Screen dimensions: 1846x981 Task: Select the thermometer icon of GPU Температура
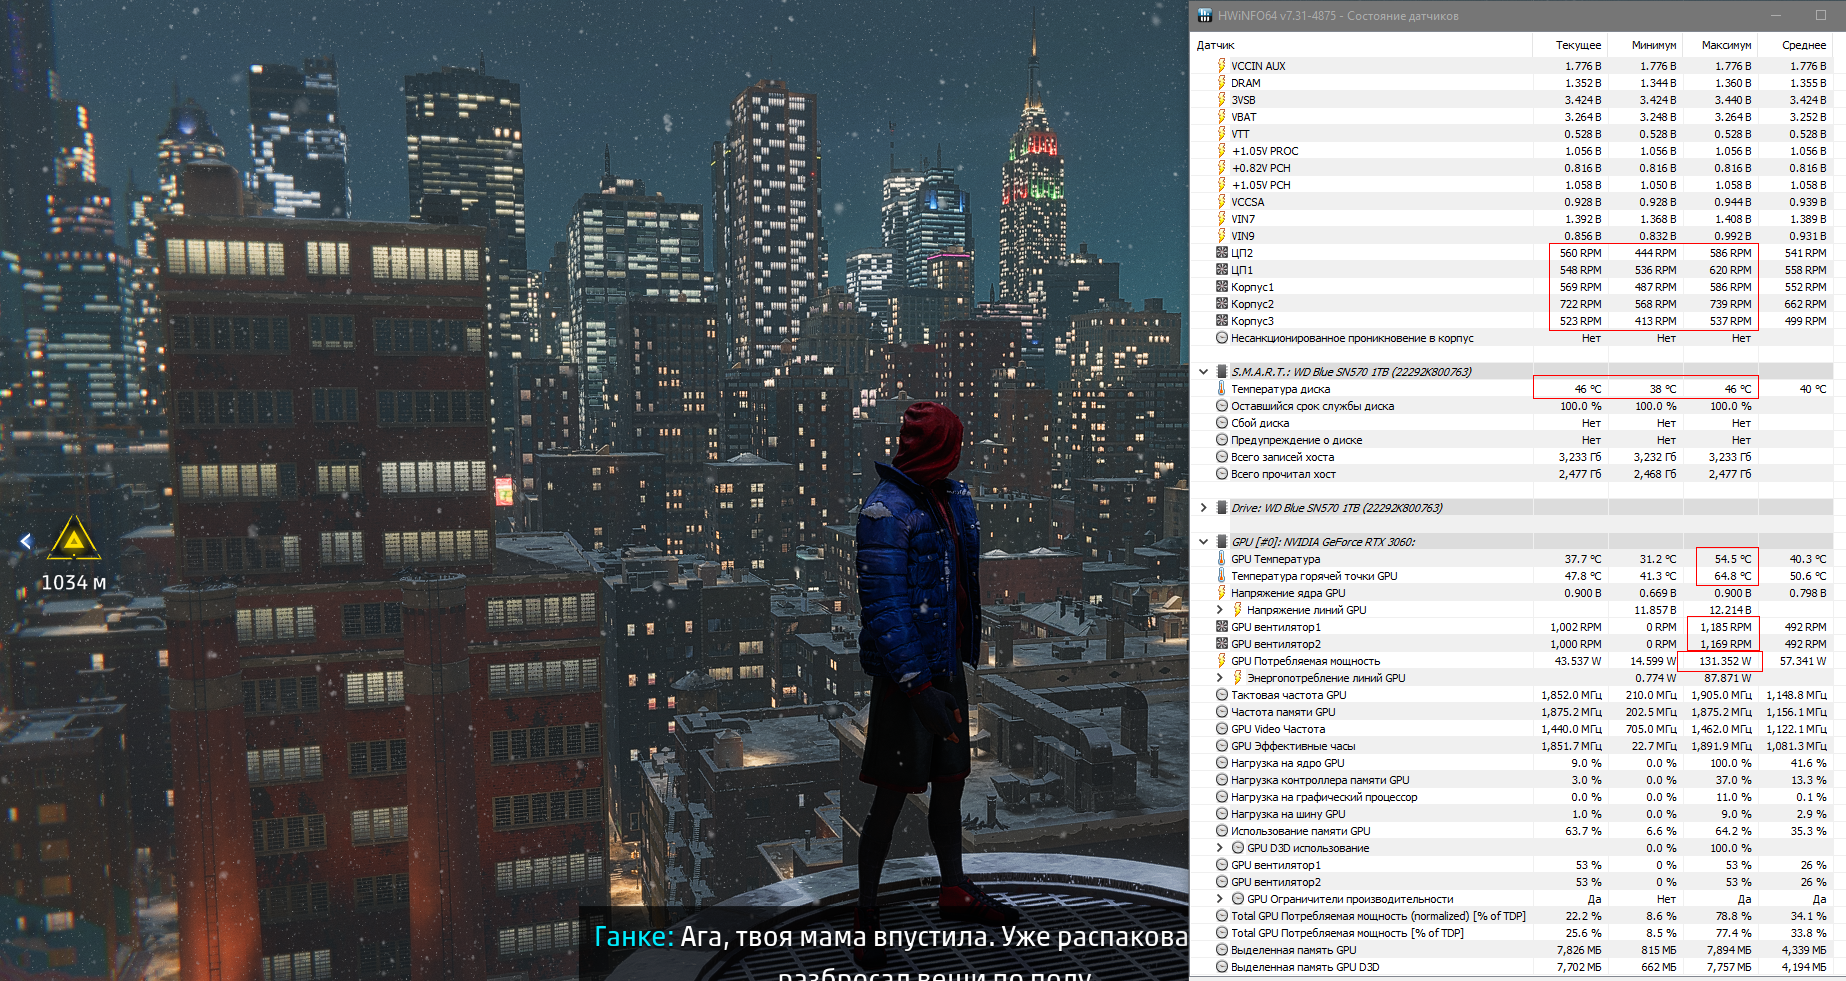(1221, 559)
